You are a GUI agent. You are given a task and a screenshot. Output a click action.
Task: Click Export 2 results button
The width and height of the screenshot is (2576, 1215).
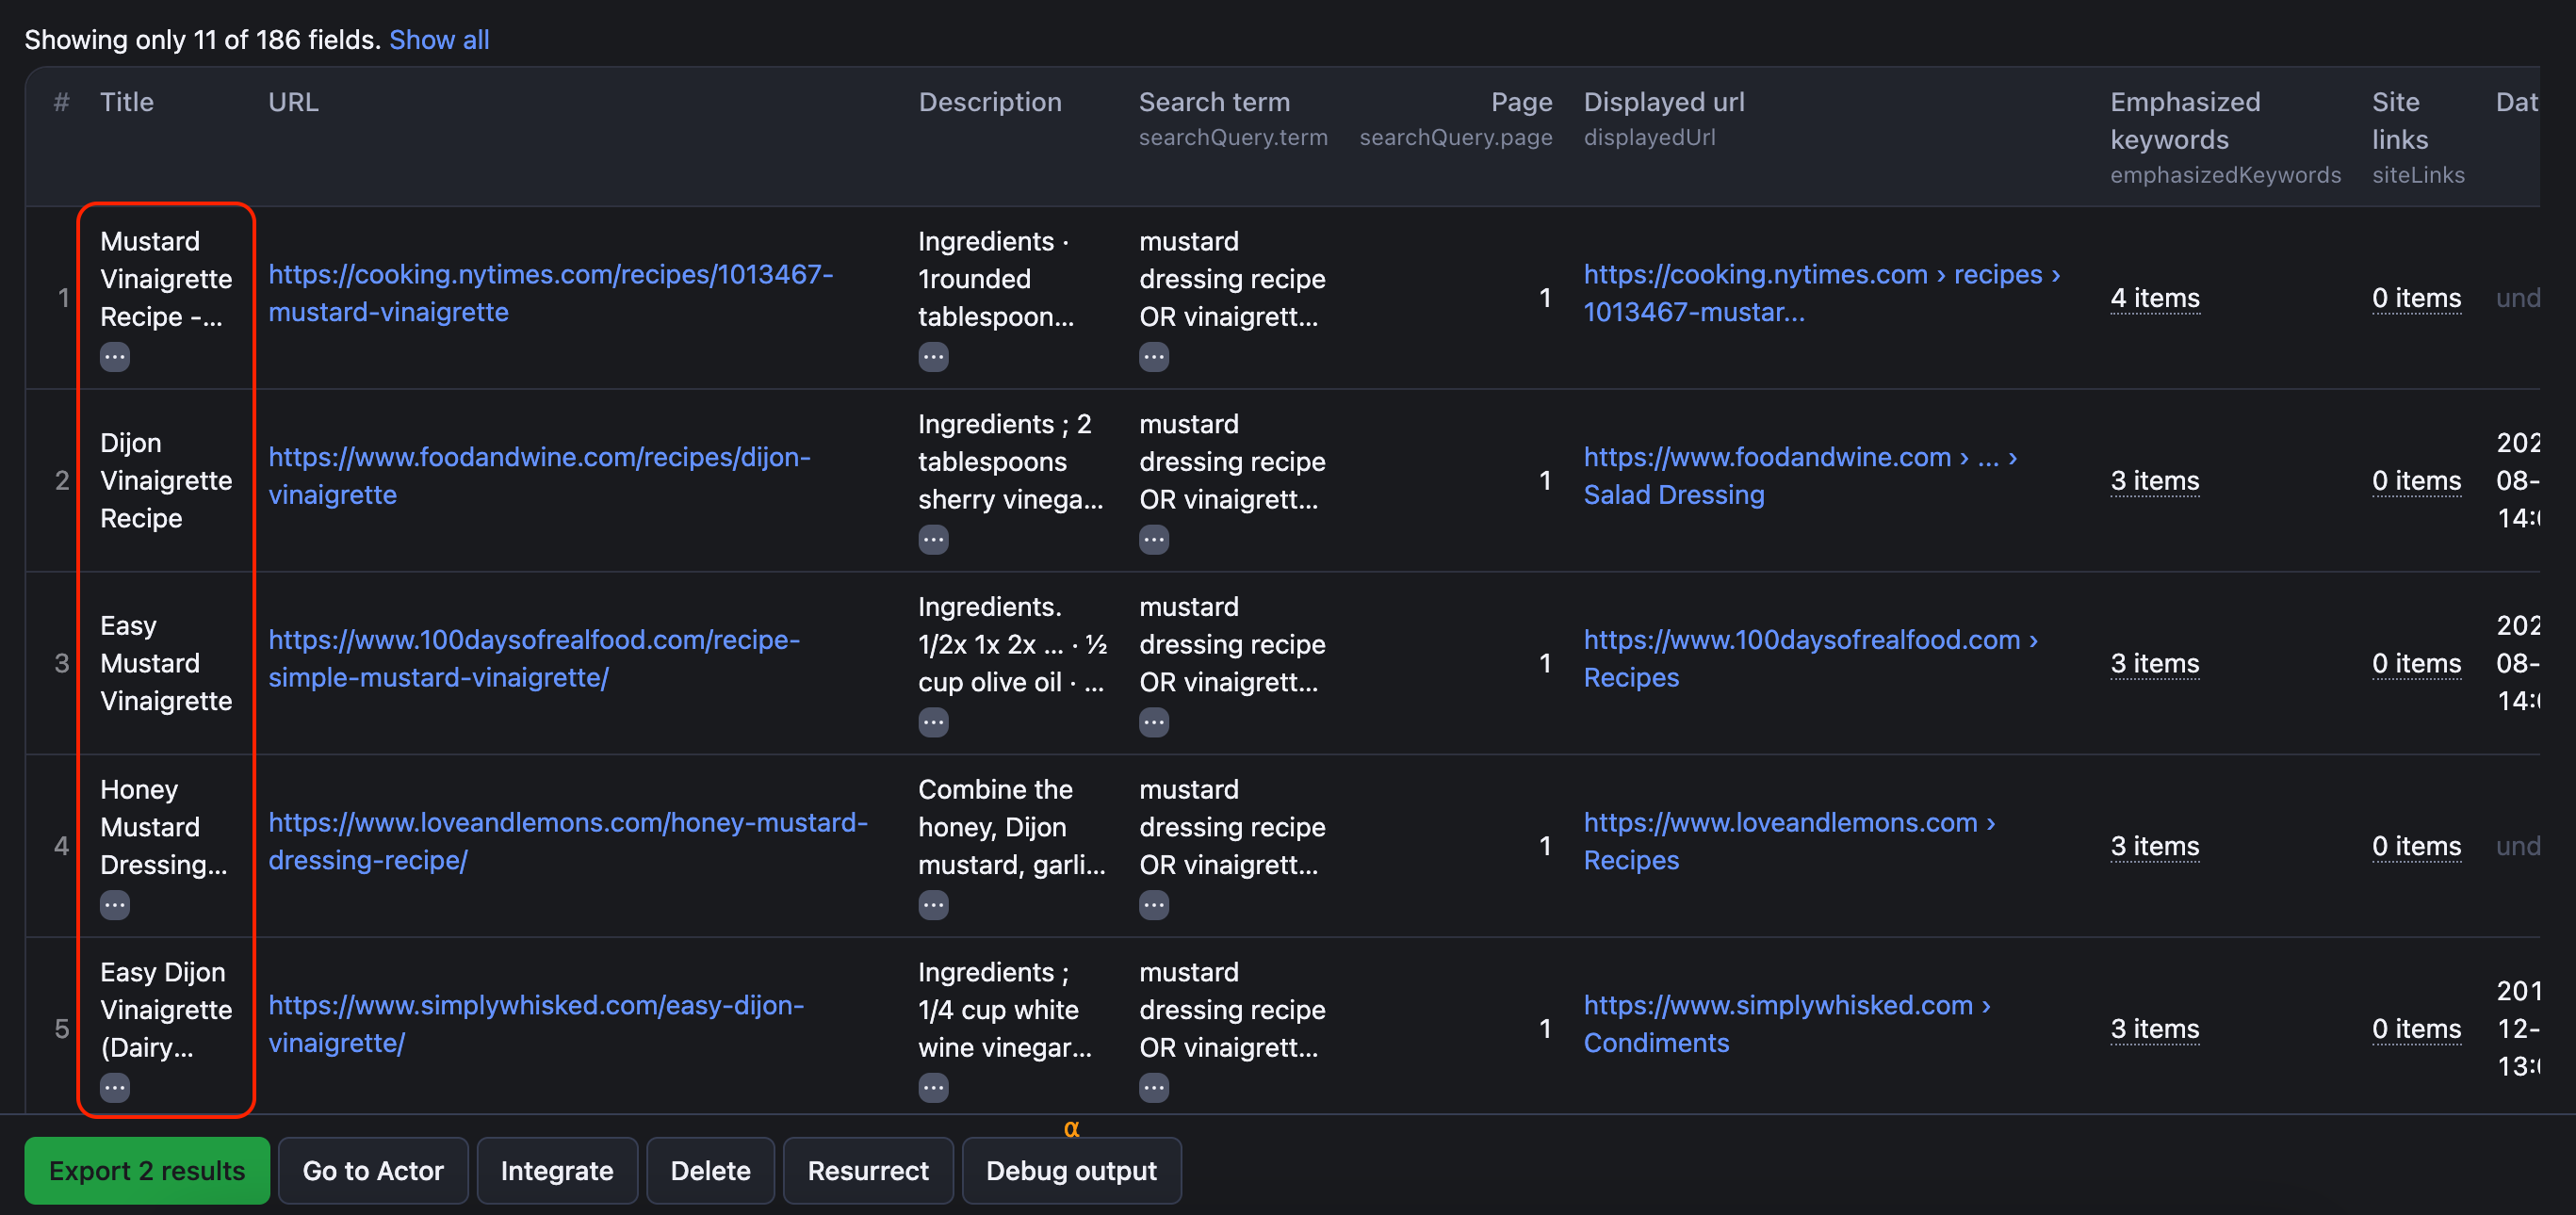coord(147,1170)
